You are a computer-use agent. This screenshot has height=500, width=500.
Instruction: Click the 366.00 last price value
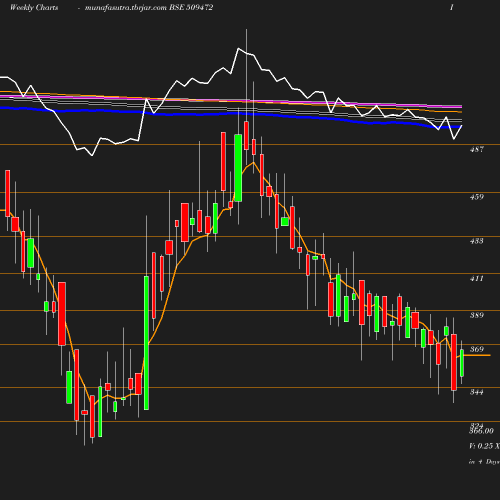pyautogui.click(x=481, y=431)
